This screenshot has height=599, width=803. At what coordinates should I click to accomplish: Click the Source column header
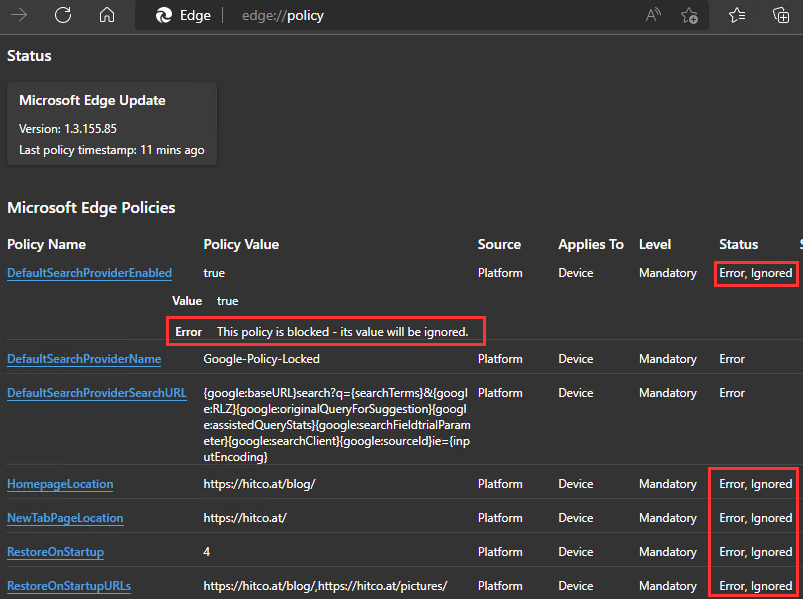pyautogui.click(x=499, y=244)
